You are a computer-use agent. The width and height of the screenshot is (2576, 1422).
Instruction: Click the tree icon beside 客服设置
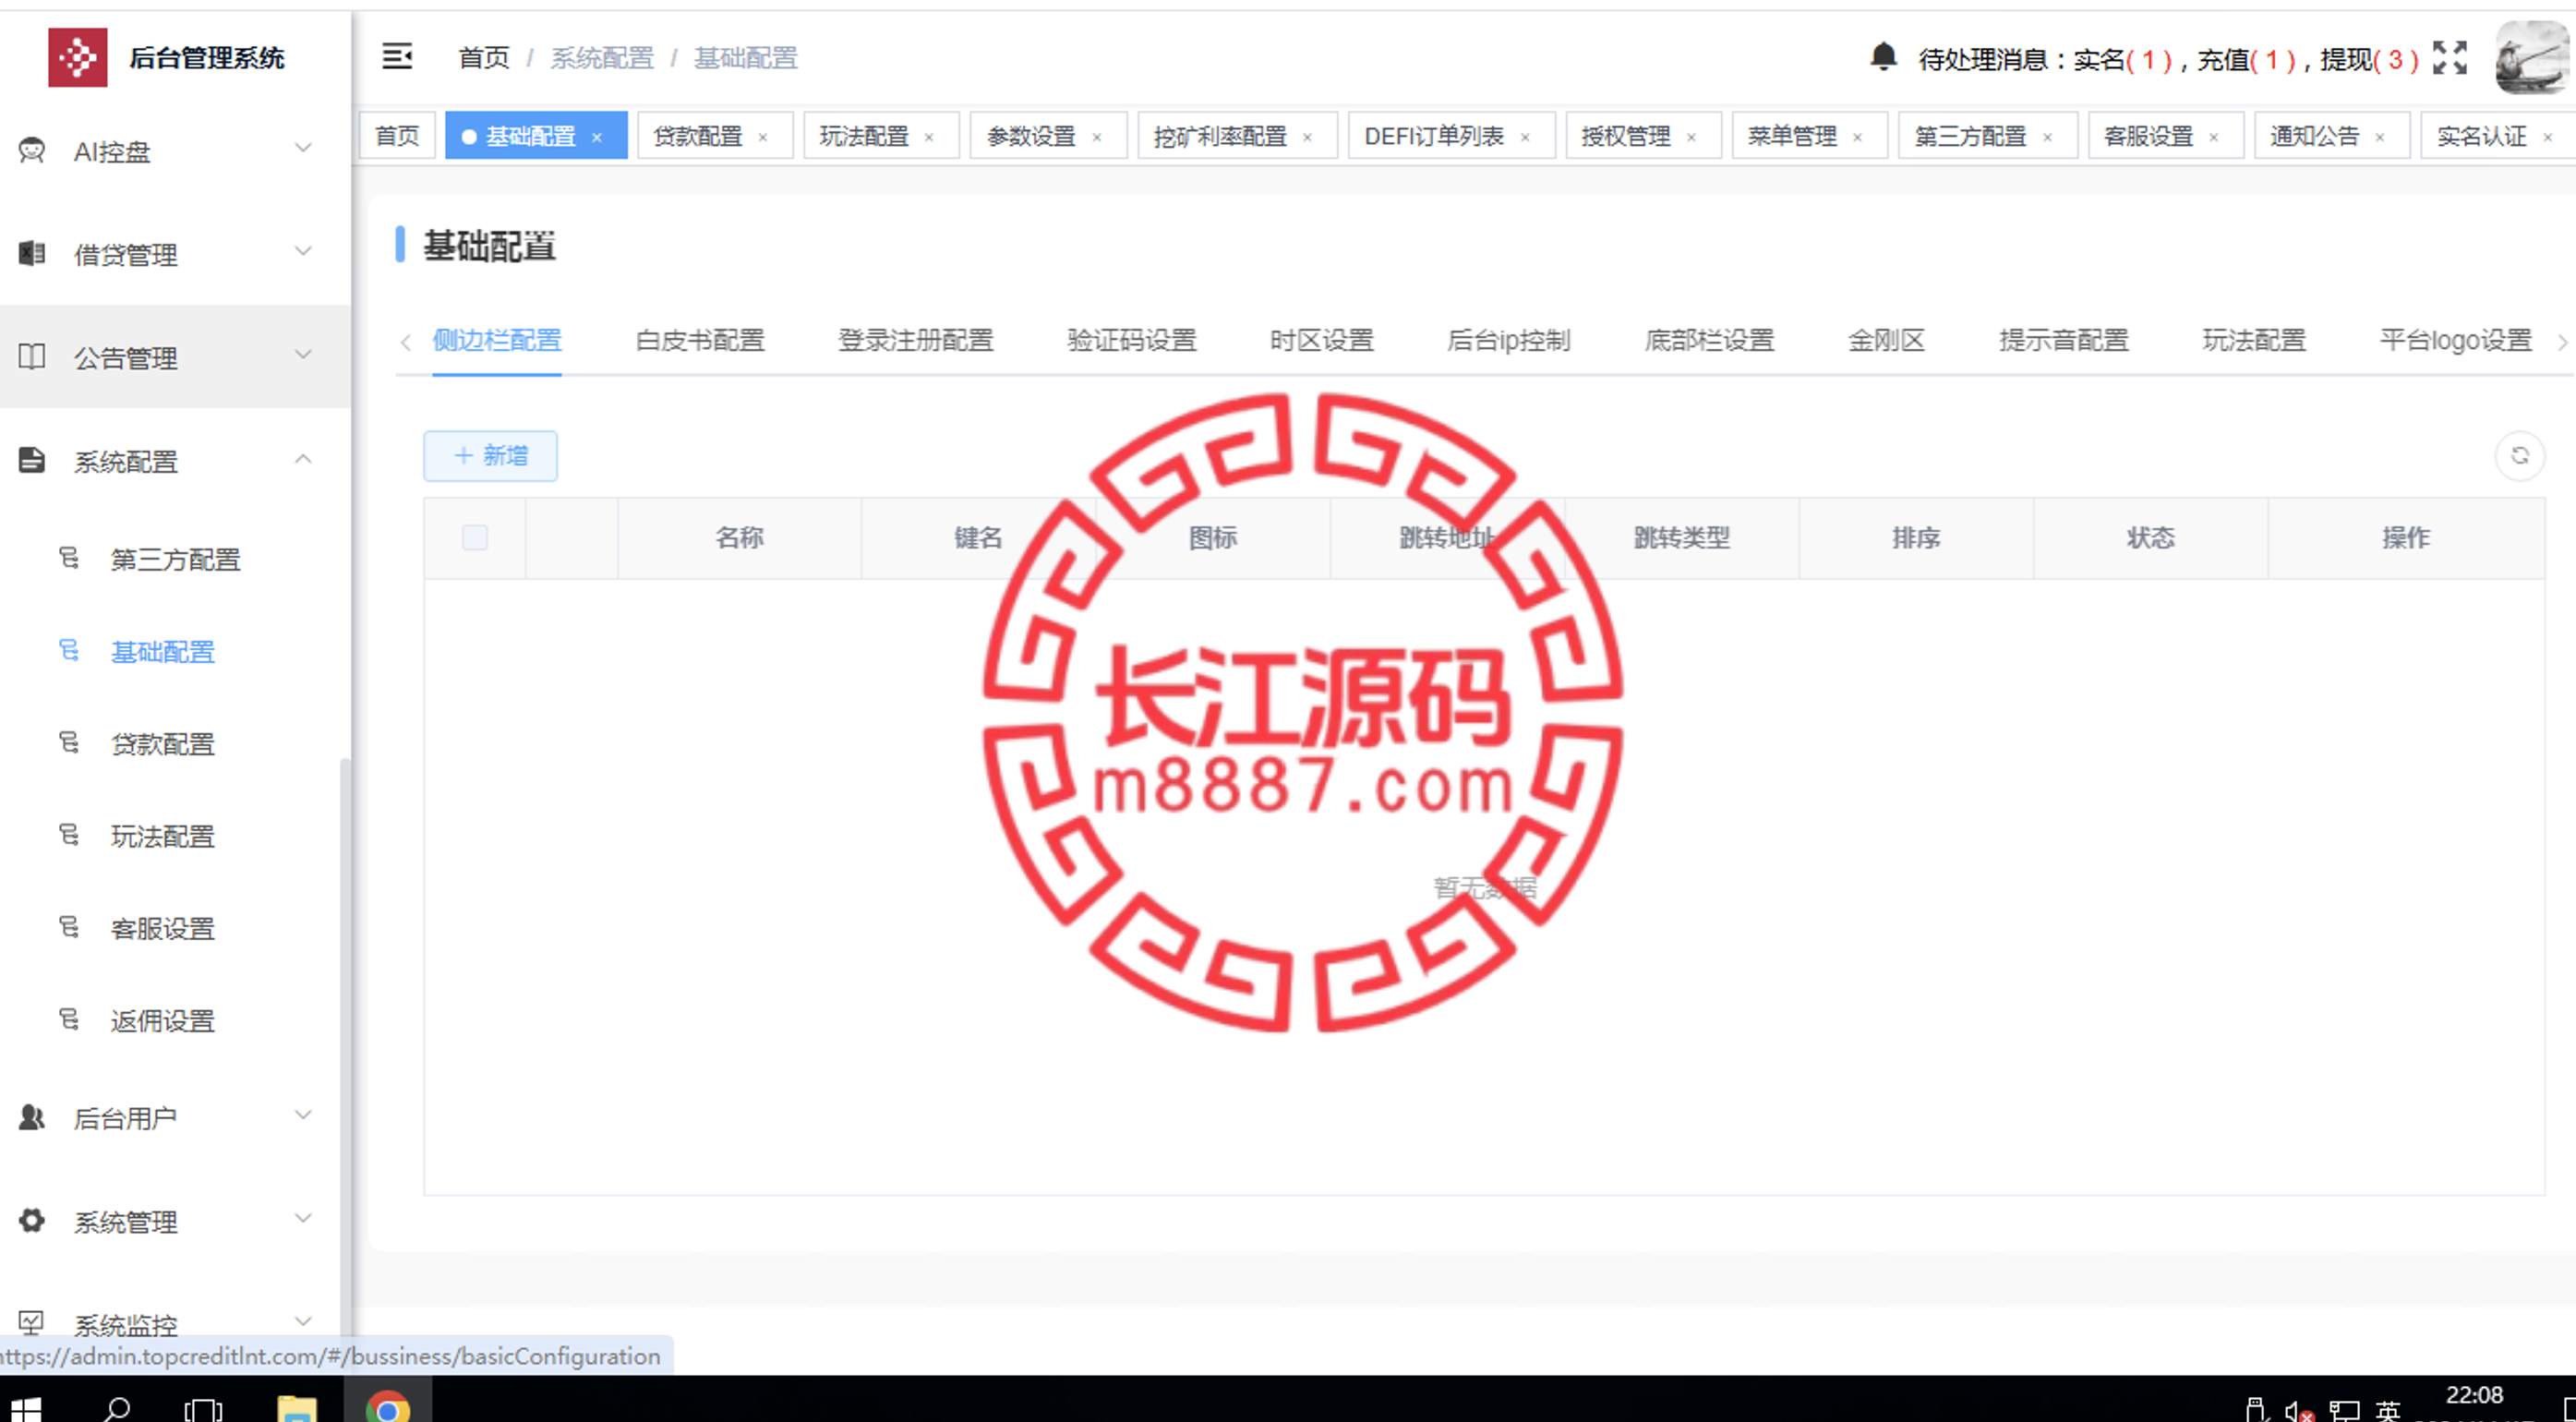tap(69, 927)
